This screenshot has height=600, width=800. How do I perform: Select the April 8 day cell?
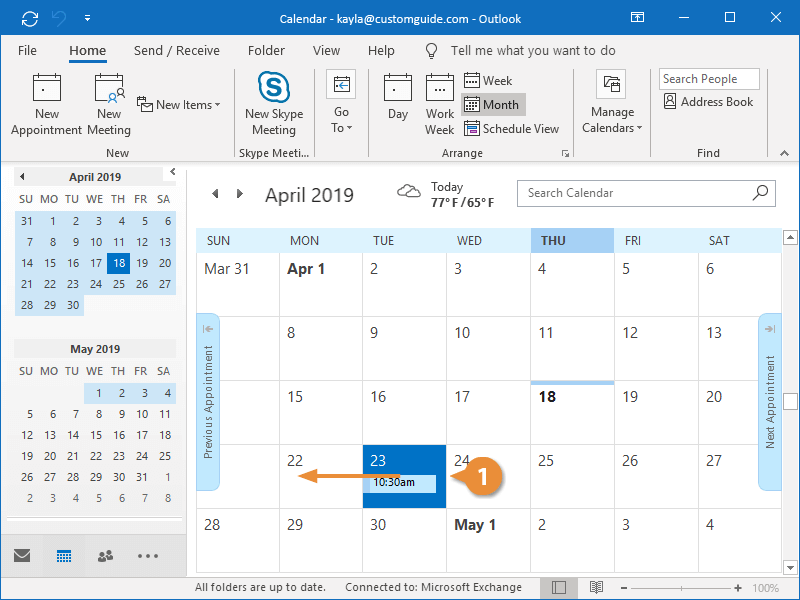321,348
